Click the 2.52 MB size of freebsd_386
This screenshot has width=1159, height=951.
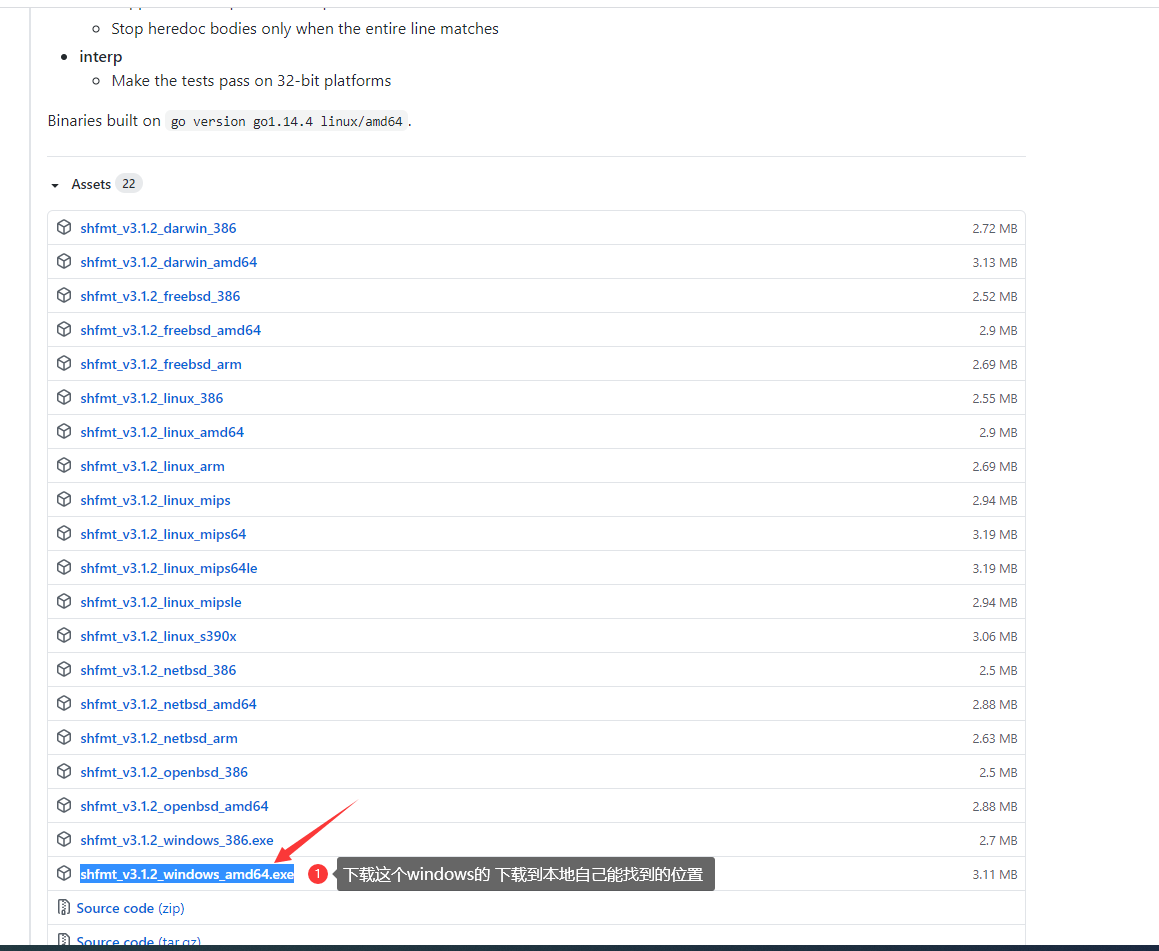(x=995, y=297)
